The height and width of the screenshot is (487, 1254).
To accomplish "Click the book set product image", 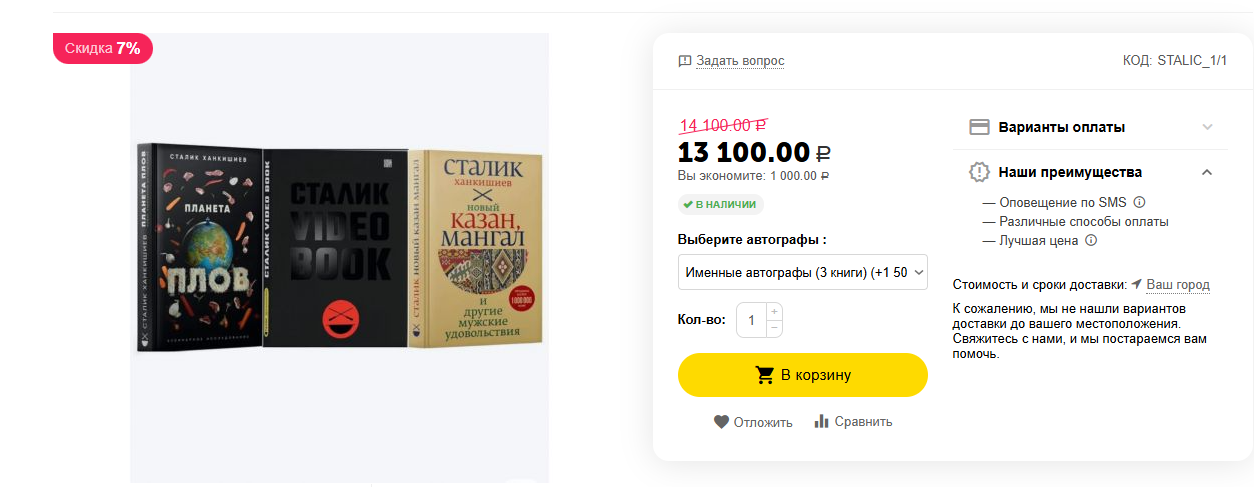I will [340, 250].
